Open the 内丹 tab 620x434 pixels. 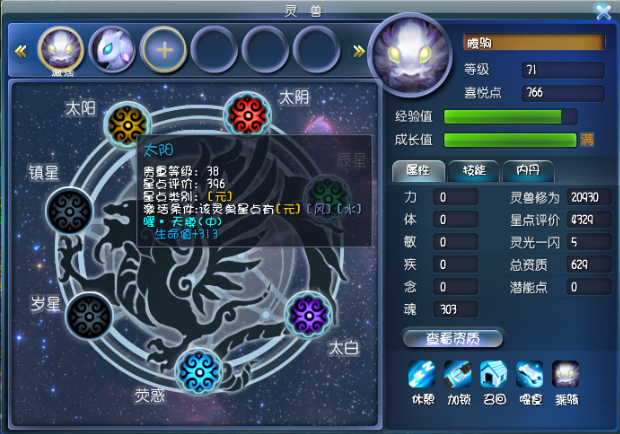(x=528, y=171)
